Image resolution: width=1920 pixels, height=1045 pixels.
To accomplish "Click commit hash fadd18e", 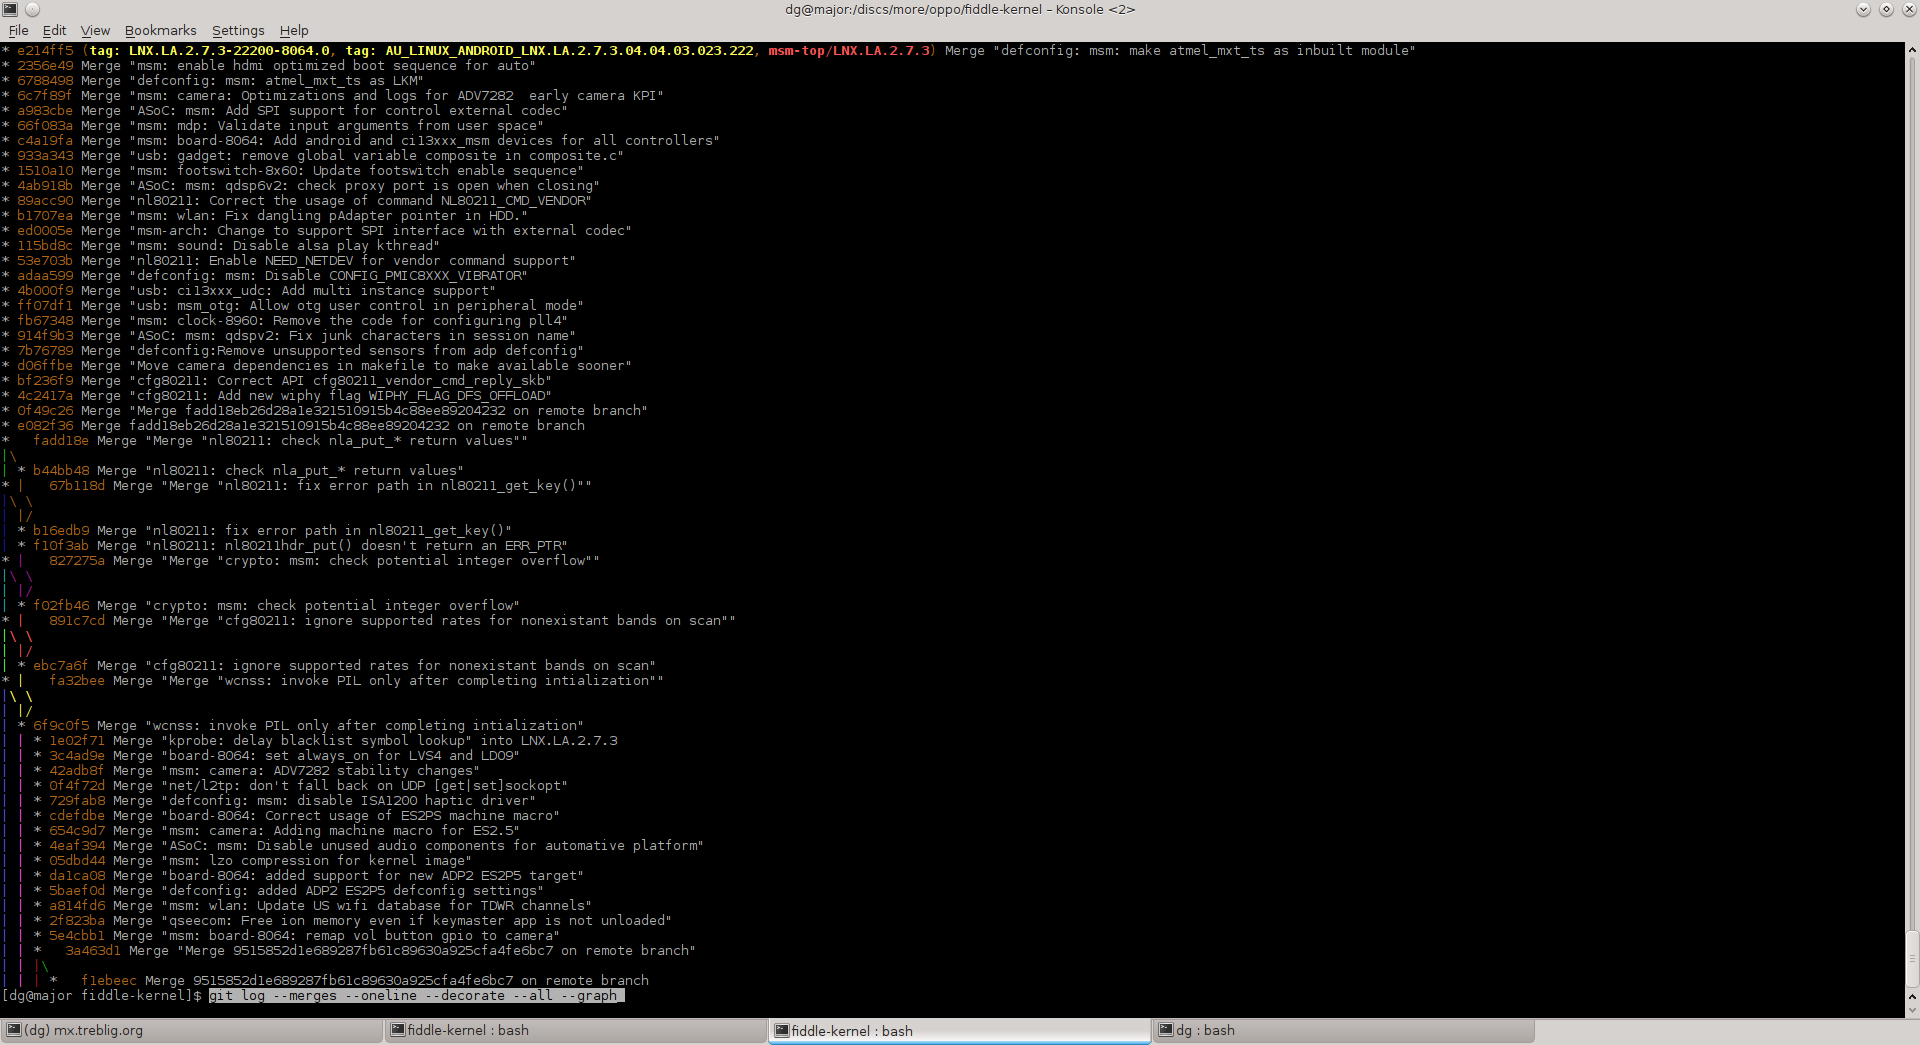I will click(x=61, y=440).
